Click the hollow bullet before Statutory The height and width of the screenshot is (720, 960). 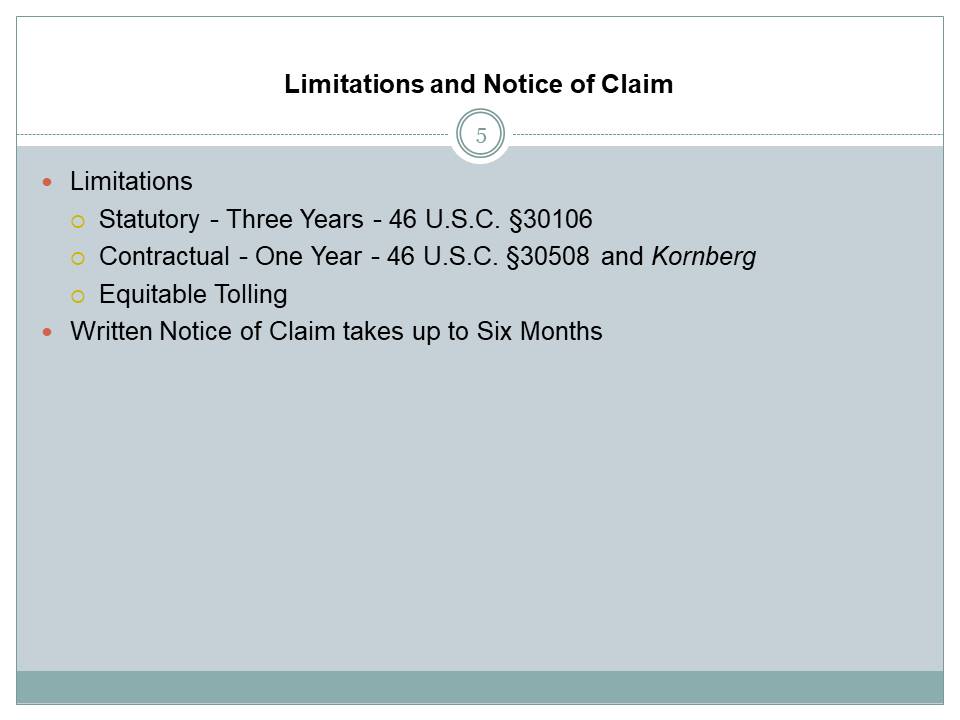point(79,220)
